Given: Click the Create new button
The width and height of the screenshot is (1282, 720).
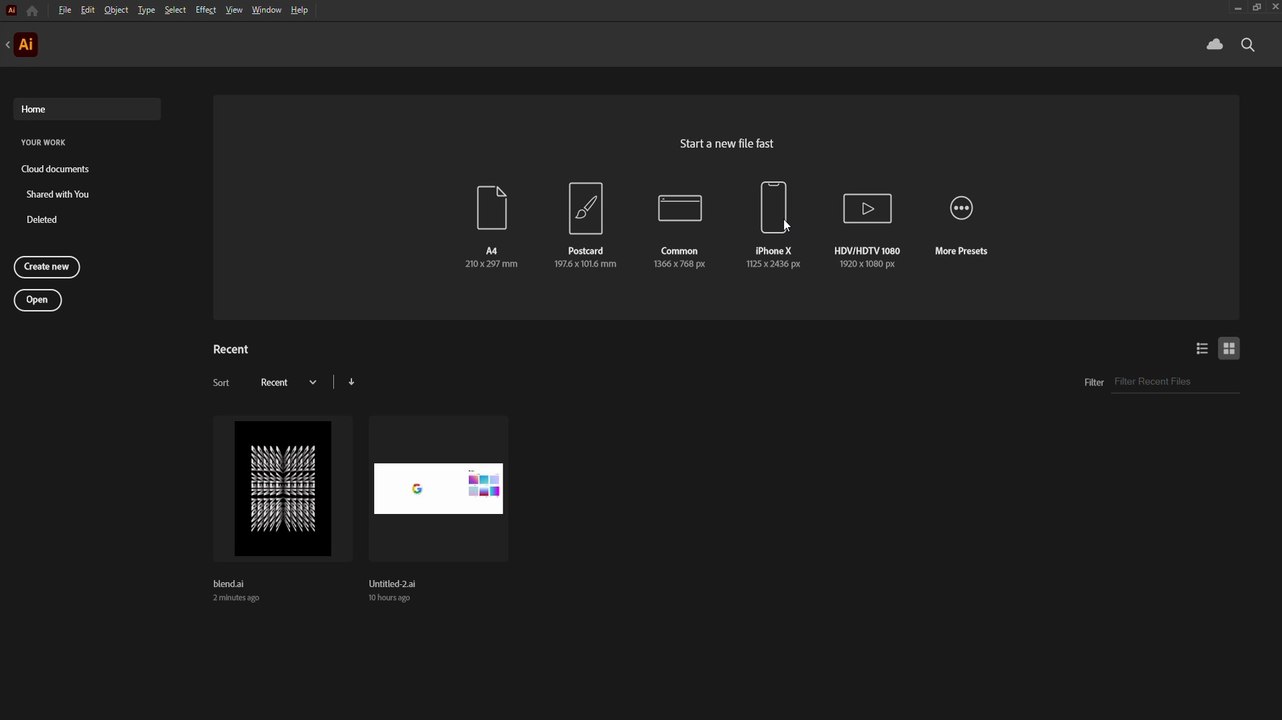Looking at the screenshot, I should coord(47,267).
